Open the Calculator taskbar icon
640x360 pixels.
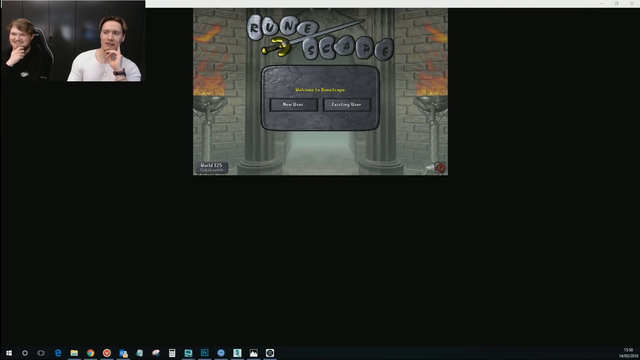pos(172,353)
